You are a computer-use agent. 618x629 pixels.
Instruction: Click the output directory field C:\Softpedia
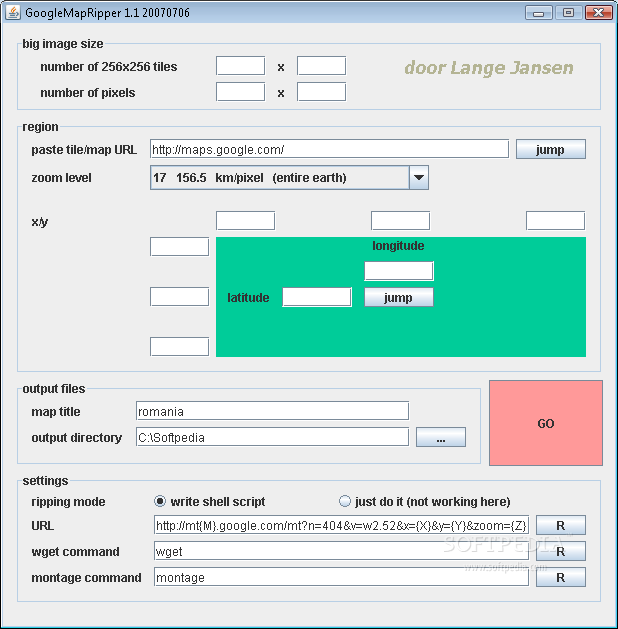(x=272, y=437)
